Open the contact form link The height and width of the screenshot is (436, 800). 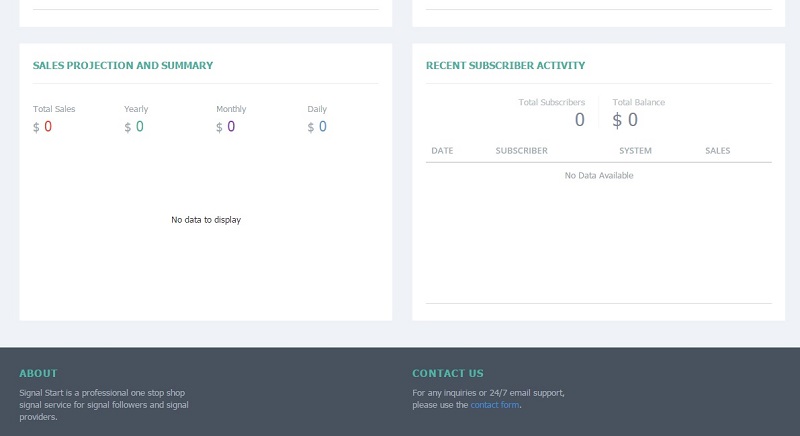coord(495,405)
